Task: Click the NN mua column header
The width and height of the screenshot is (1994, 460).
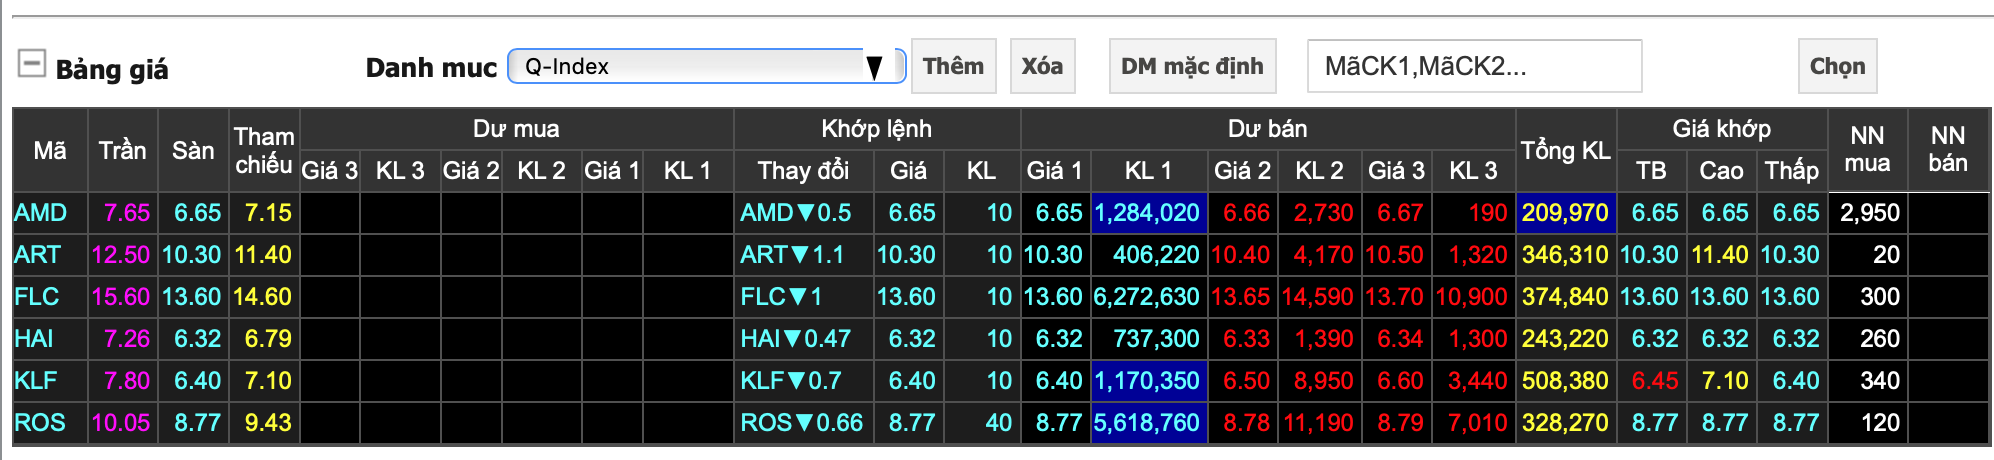Action: 1867,150
